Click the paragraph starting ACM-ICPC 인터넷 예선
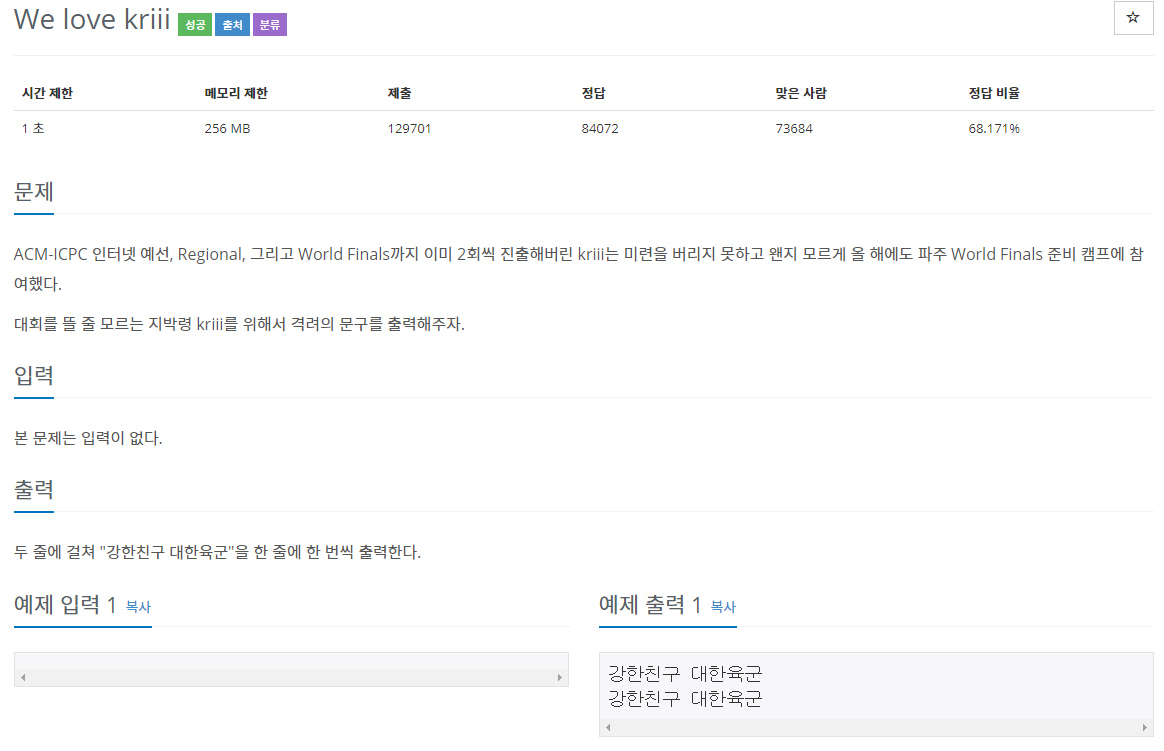The height and width of the screenshot is (751, 1164). pos(579,269)
